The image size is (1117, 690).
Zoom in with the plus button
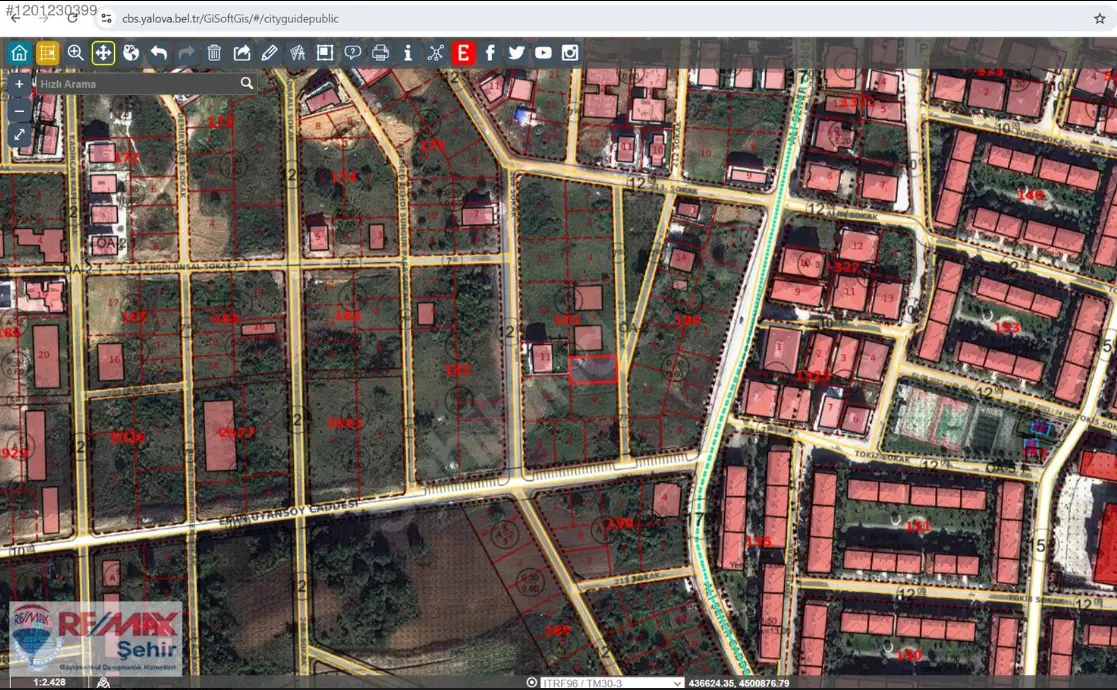19,84
